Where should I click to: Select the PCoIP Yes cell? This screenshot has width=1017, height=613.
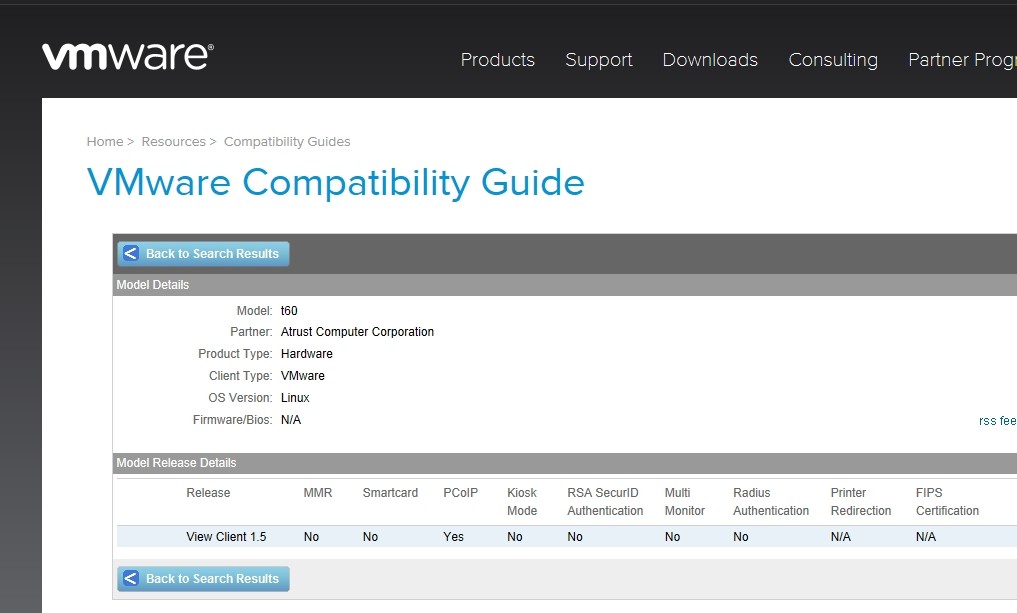point(453,536)
